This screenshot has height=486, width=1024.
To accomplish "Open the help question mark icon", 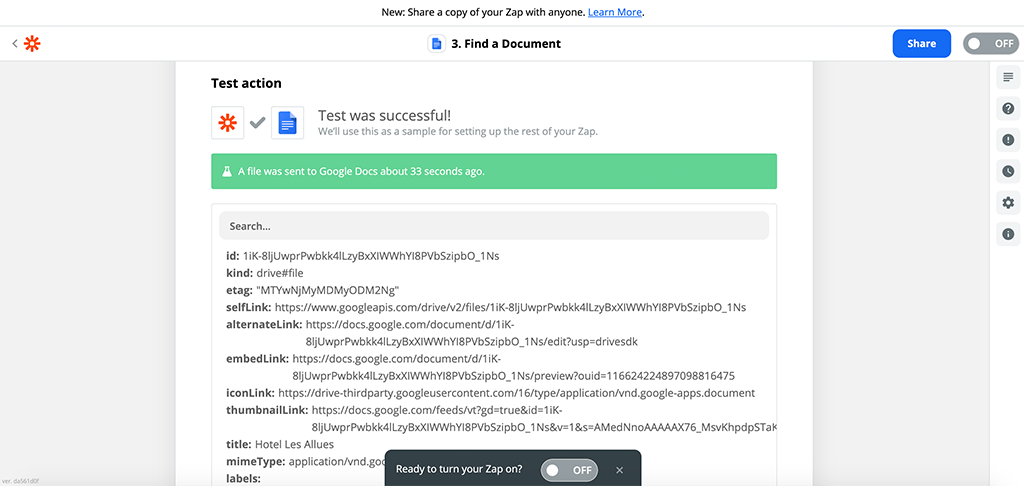I will tap(1008, 109).
